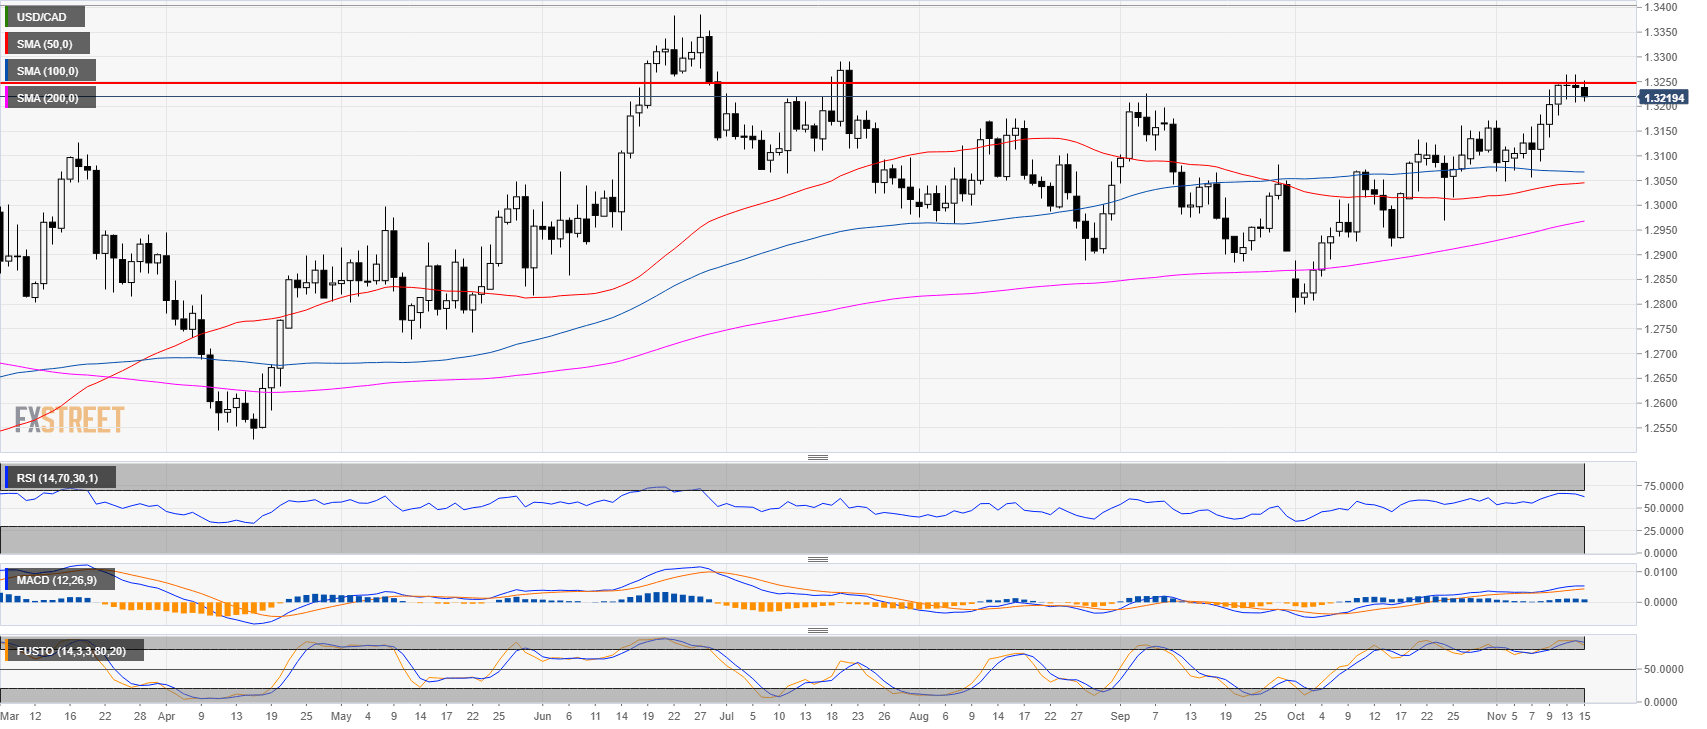Click the green color bar beside USD/CAD
1707x729 pixels.
(6, 17)
